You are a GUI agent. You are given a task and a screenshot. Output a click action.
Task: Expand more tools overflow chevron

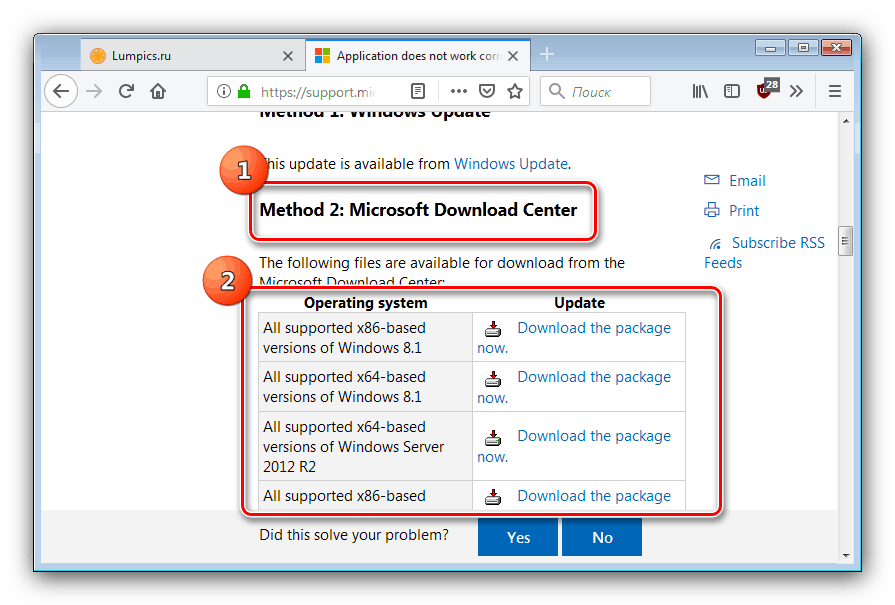click(796, 91)
